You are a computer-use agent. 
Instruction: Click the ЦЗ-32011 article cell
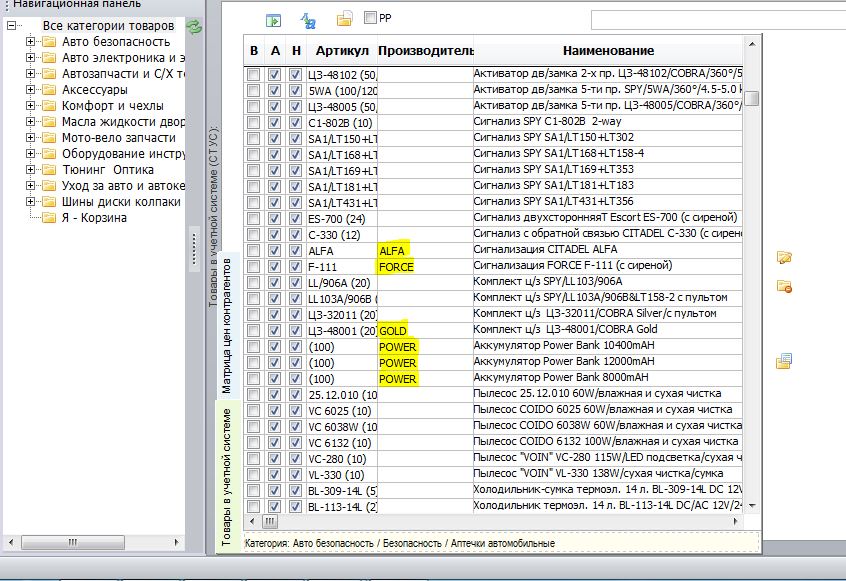coord(342,315)
